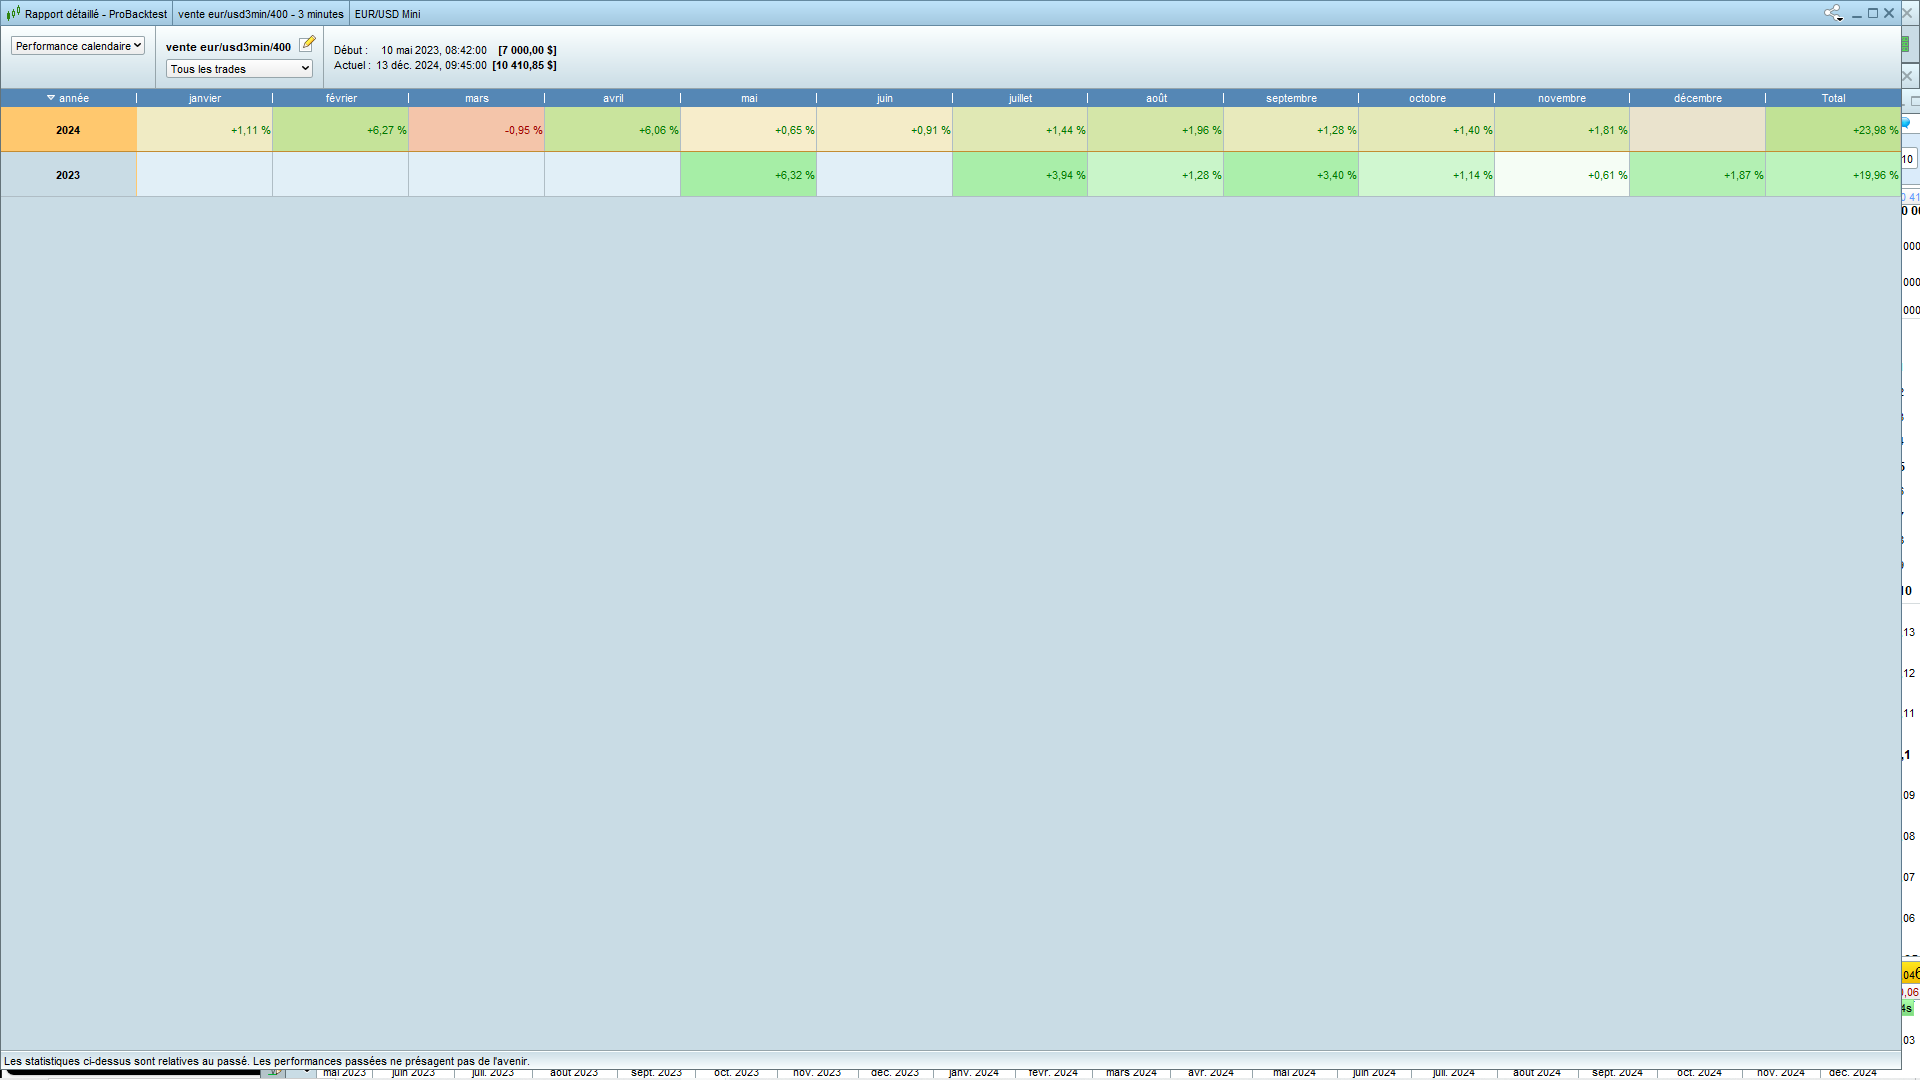Open the Performance calendaire dropdown

pos(78,46)
